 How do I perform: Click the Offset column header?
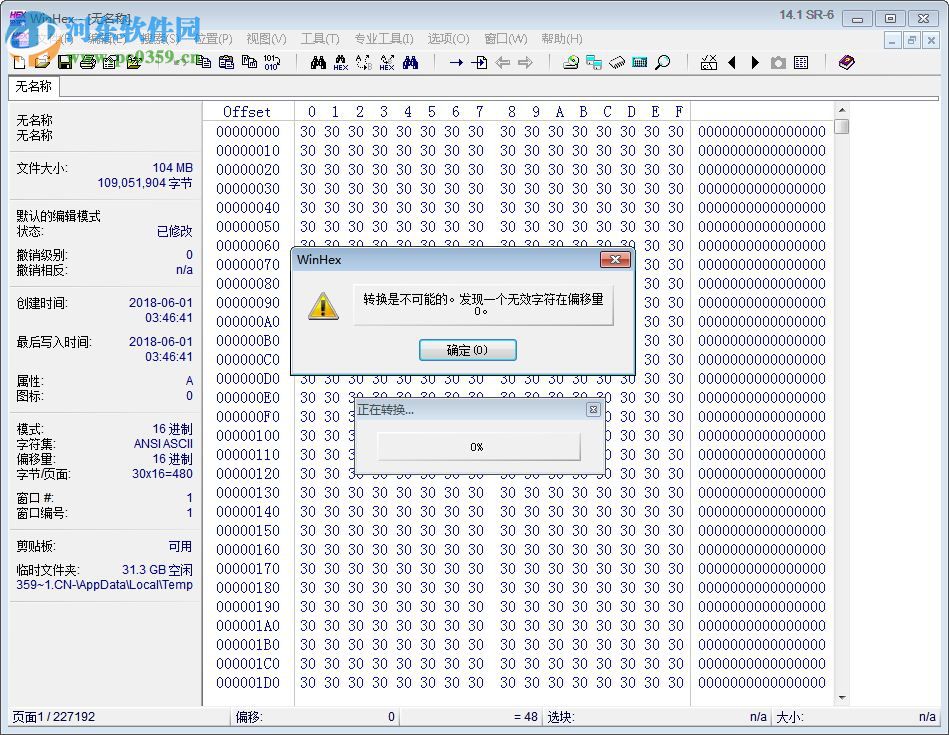(x=247, y=112)
